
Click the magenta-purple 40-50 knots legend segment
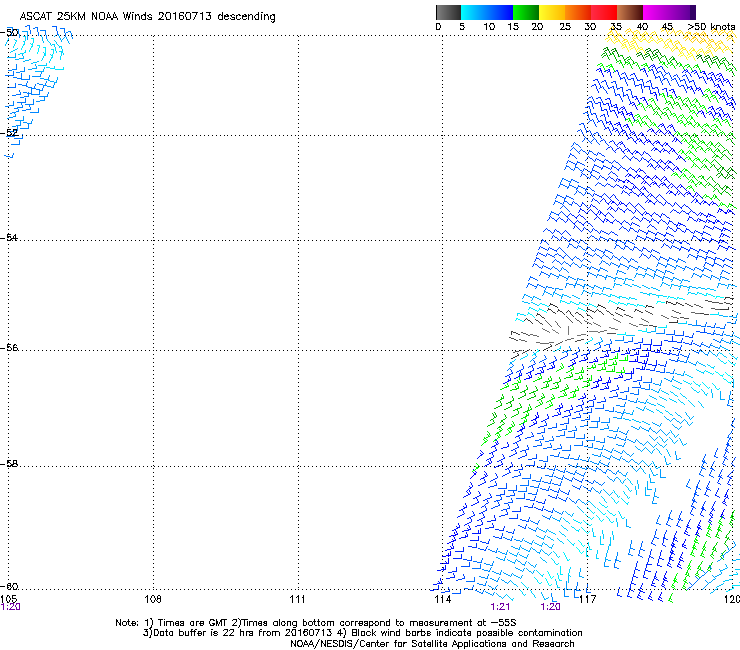tap(669, 12)
